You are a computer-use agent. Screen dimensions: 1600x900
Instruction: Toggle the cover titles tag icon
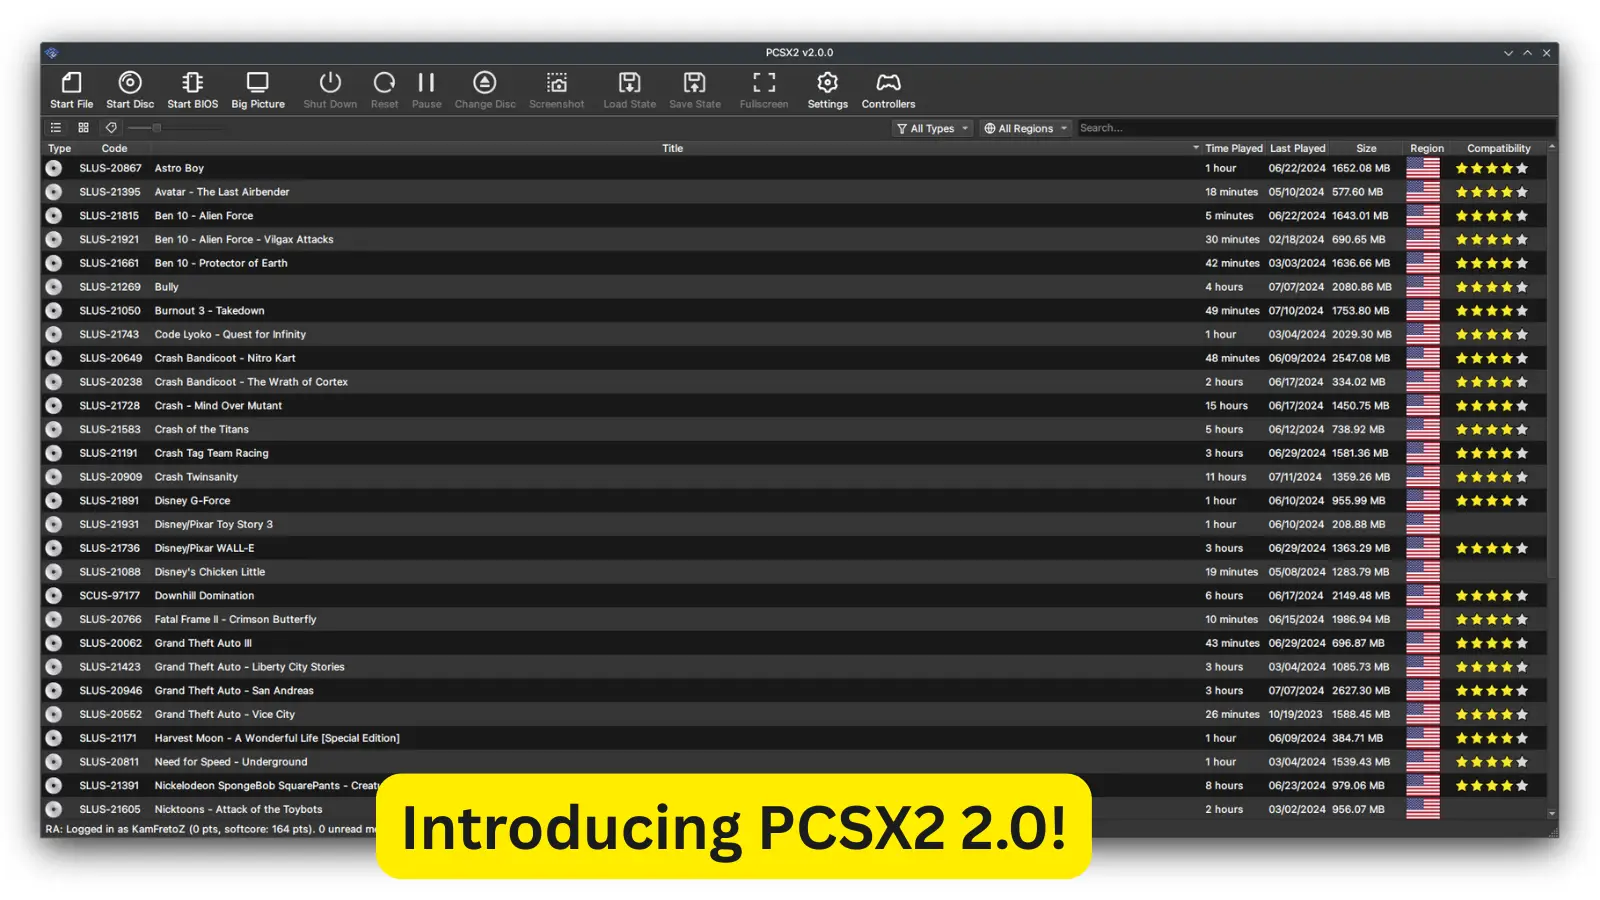[x=111, y=128]
